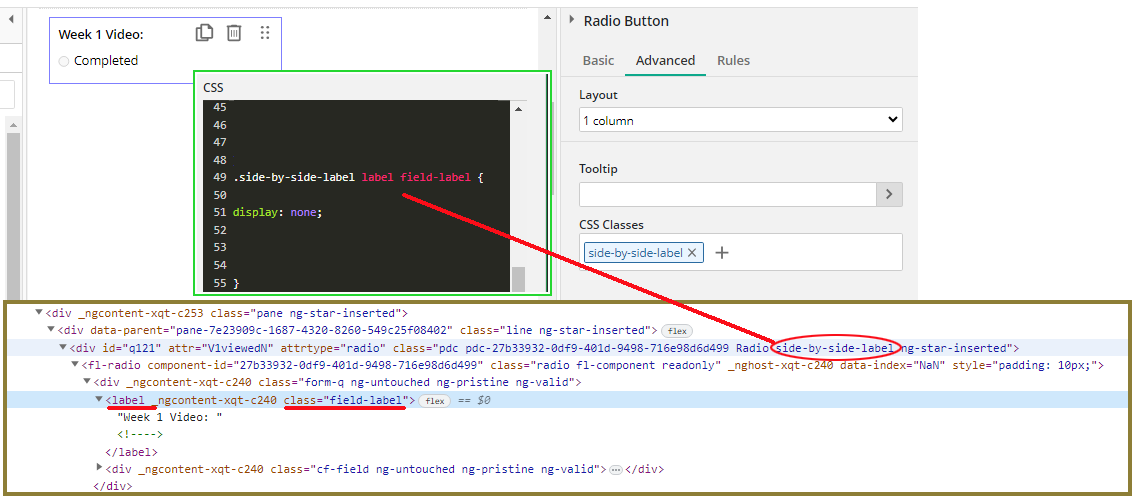
Task: Expand the Tooltip arrow button
Action: 889,194
